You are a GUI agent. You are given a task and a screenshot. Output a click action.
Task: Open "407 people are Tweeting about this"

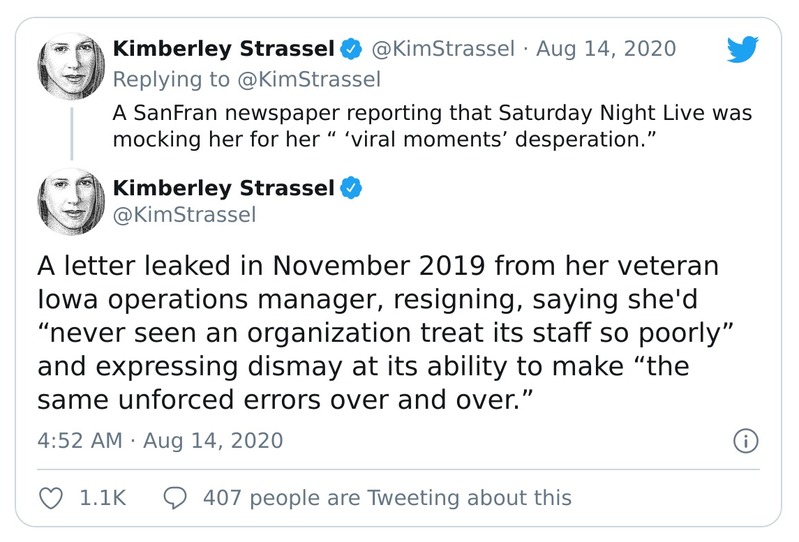pyautogui.click(x=386, y=497)
